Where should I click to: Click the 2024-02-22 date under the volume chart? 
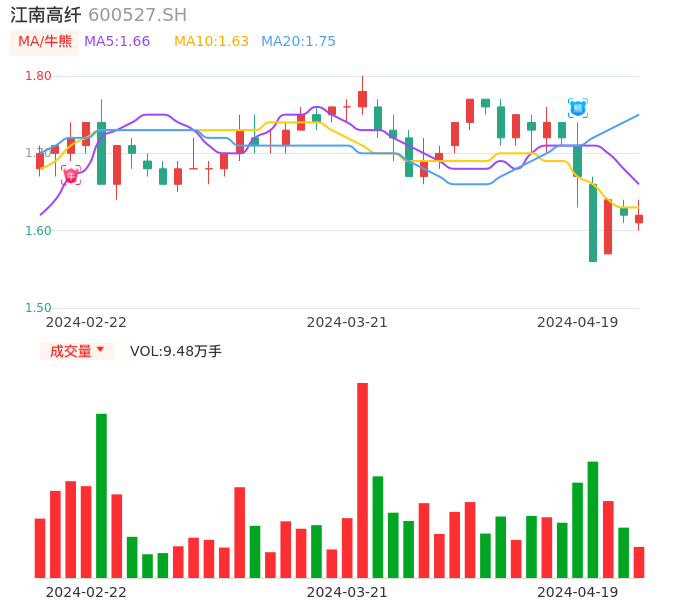(x=86, y=592)
